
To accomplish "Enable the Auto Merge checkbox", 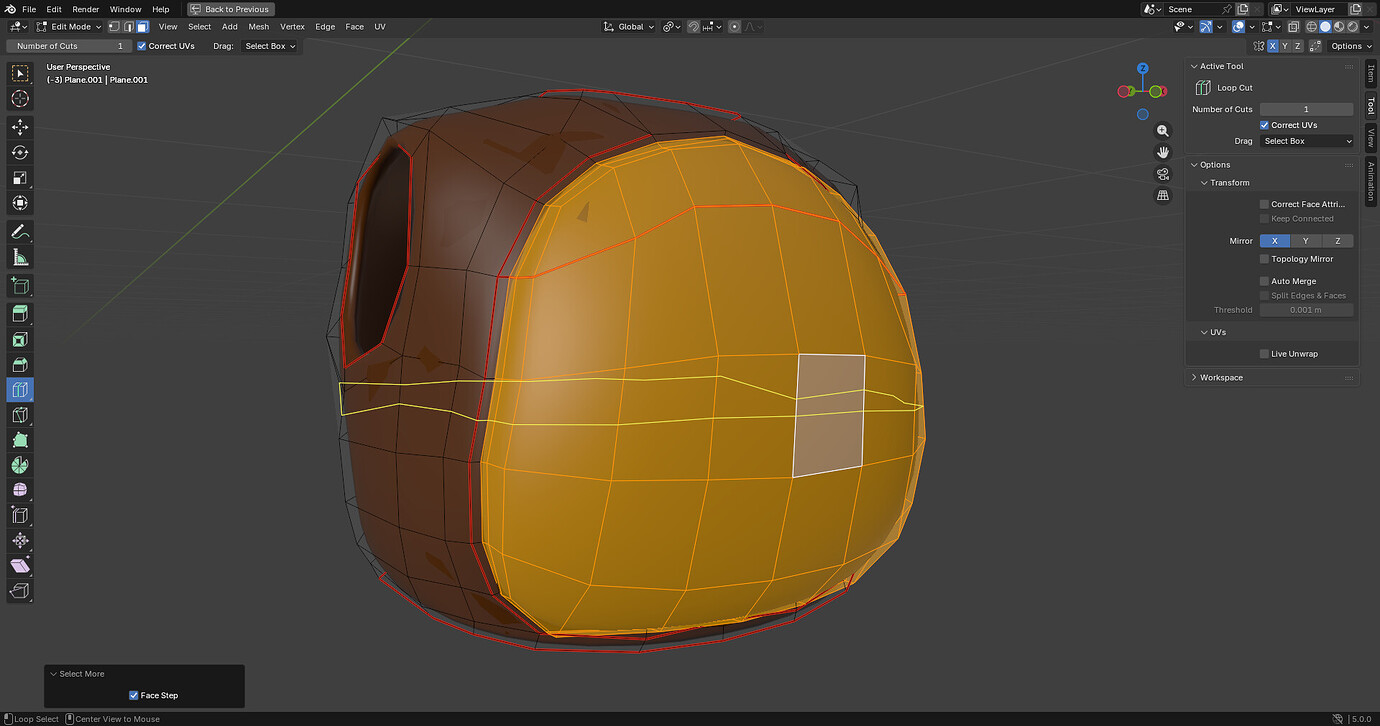I will tap(1265, 281).
